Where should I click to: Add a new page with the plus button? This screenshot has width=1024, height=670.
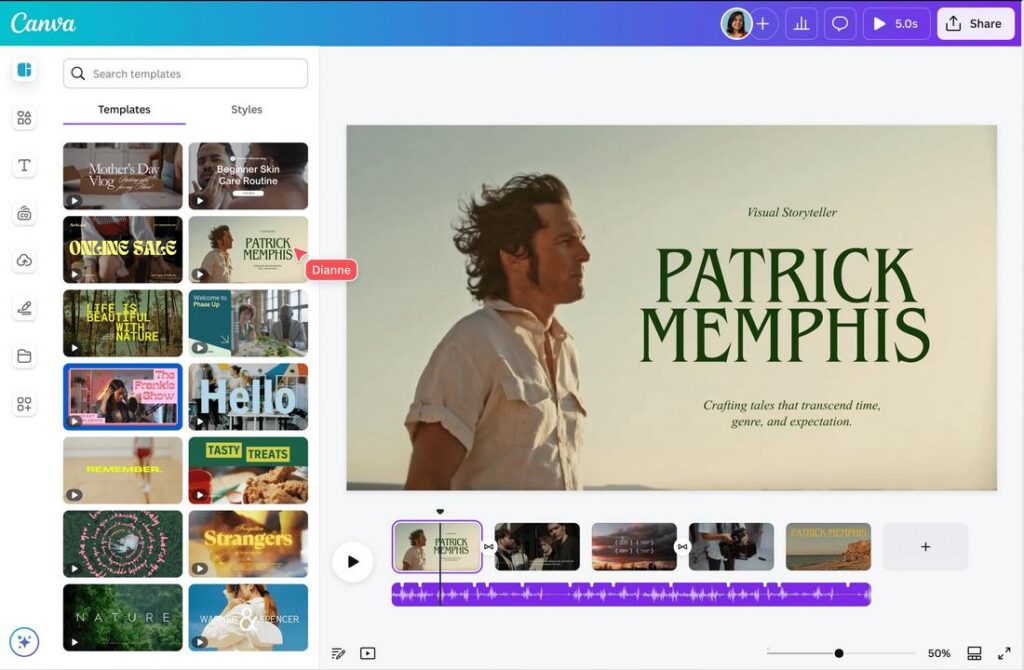coord(925,546)
